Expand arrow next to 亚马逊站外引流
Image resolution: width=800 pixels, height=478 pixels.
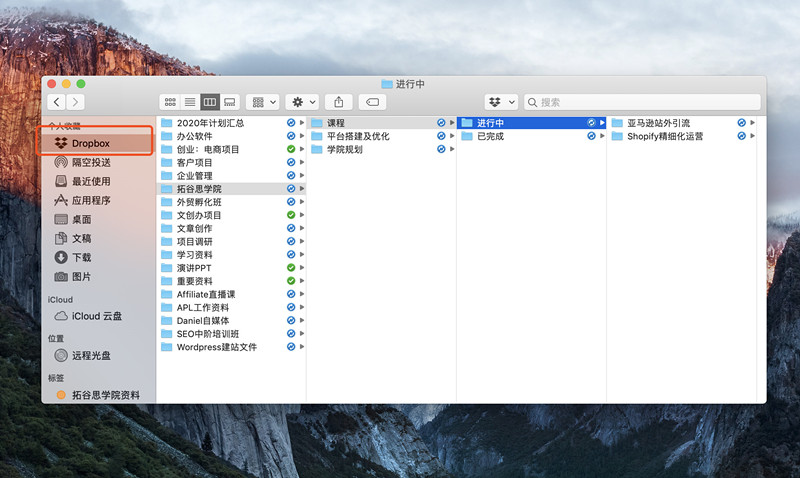pos(753,123)
